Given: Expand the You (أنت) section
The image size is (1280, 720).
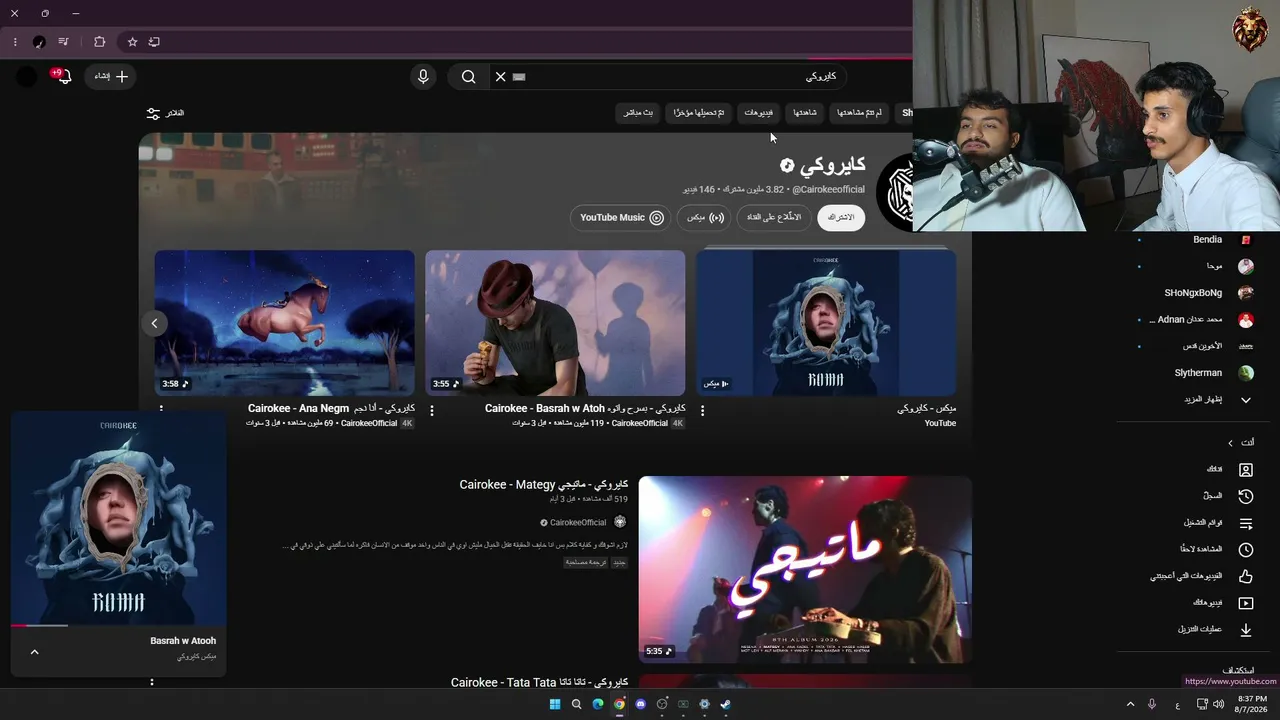Looking at the screenshot, I should 1240,442.
